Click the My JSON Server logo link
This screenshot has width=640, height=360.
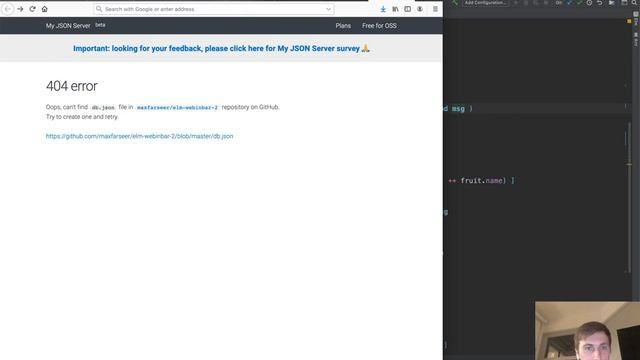point(68,26)
